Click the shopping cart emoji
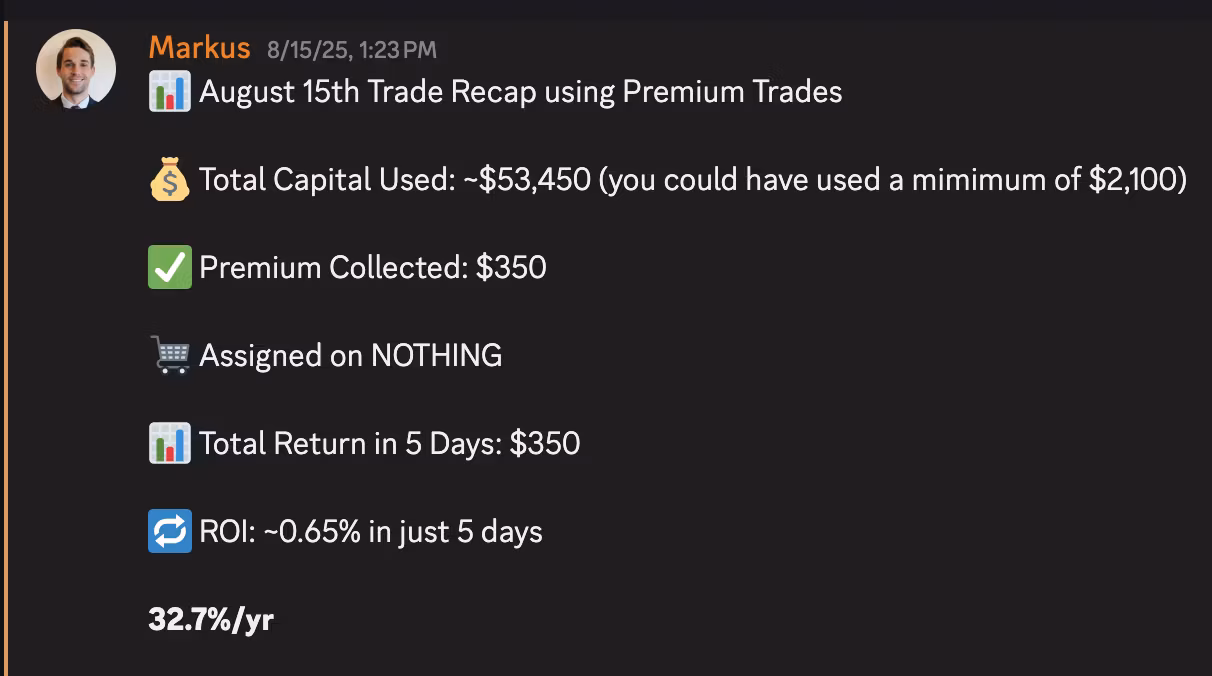Viewport: 1212px width, 676px height. (169, 355)
